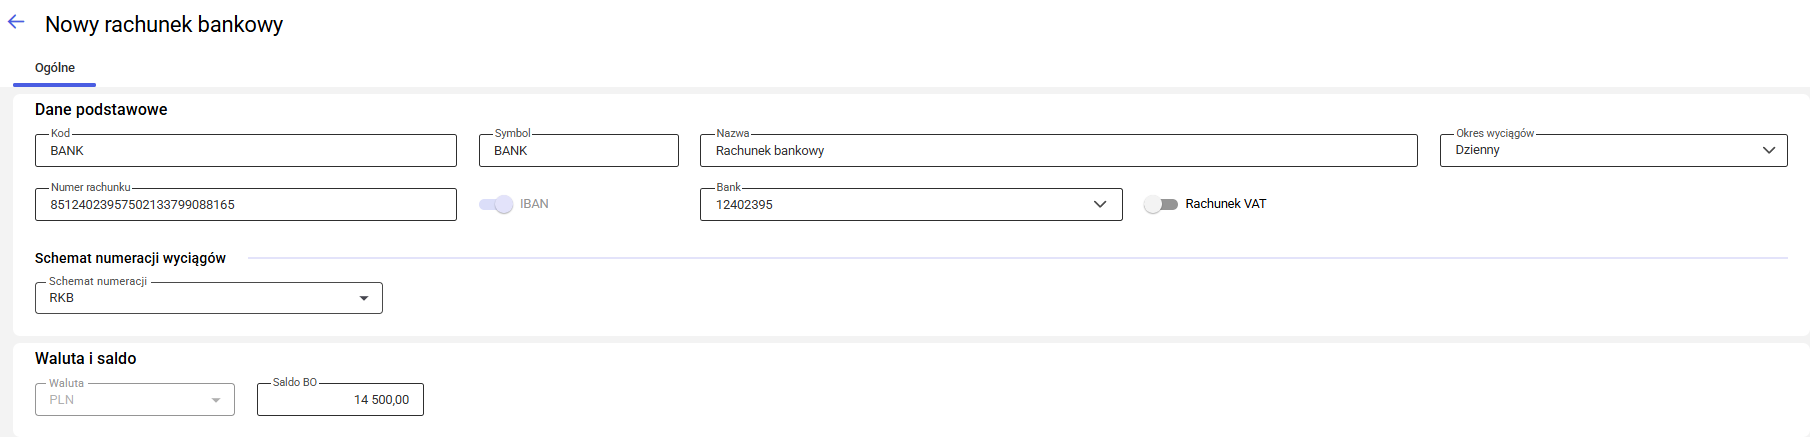Click the Kod input field
The width and height of the screenshot is (1810, 437).
pyautogui.click(x=245, y=151)
